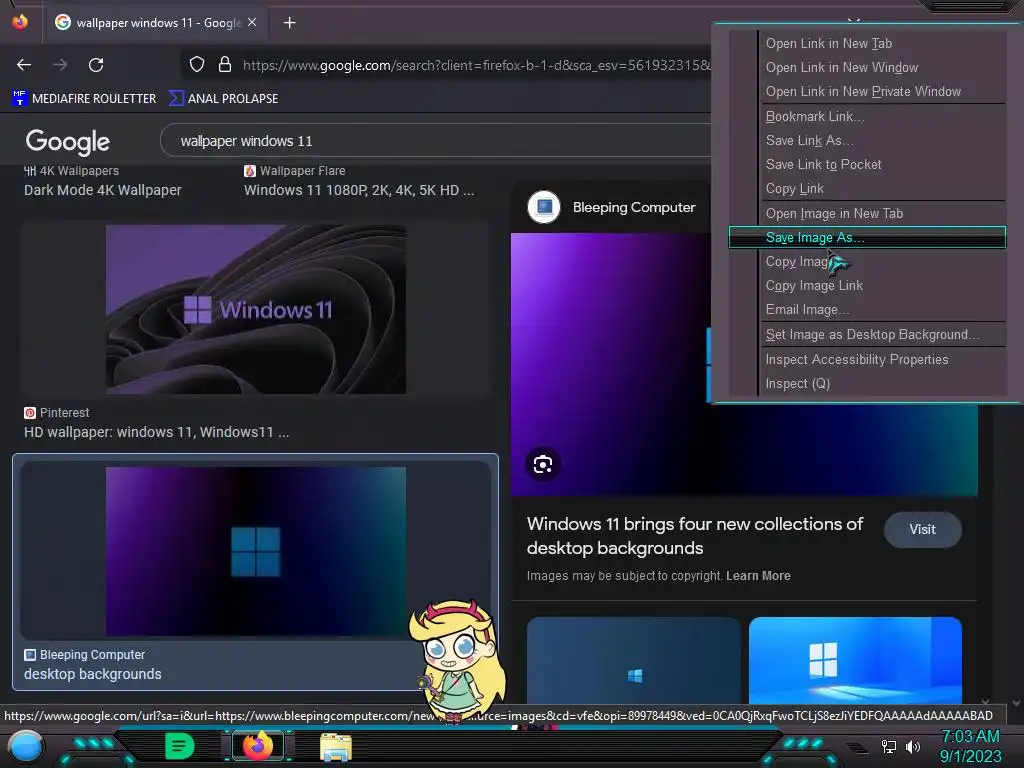Choose Inspect Accessibility Properties
This screenshot has height=768, width=1024.
[867, 360]
